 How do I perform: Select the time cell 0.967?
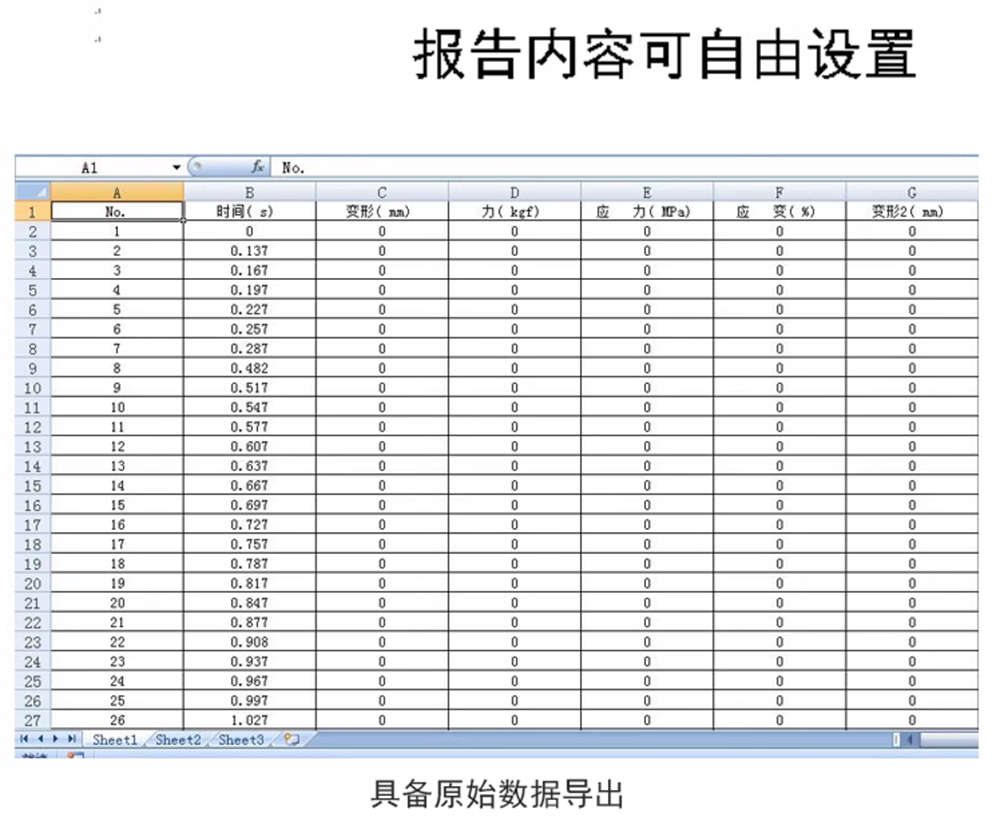(x=249, y=681)
